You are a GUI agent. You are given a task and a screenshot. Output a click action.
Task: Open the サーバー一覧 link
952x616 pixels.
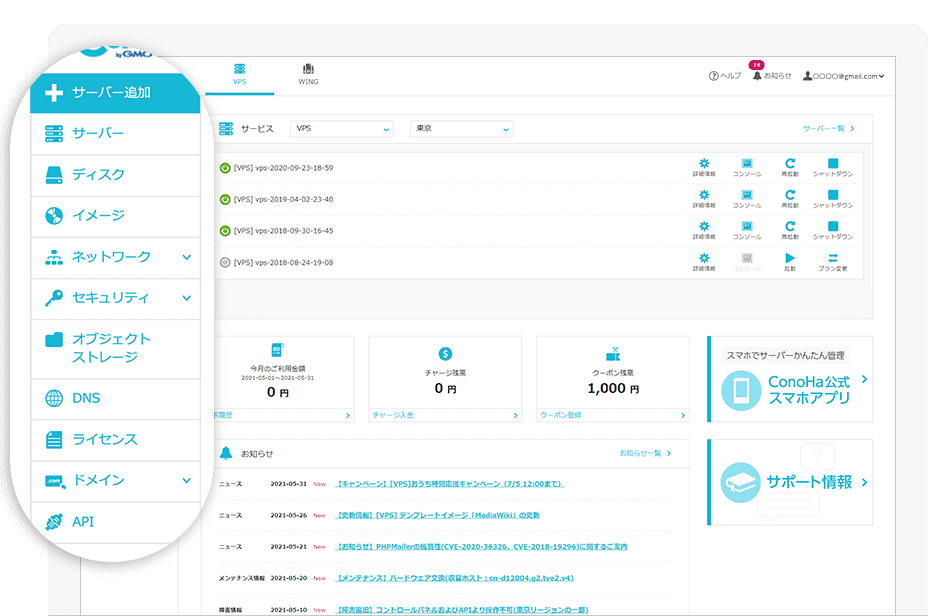(x=829, y=129)
